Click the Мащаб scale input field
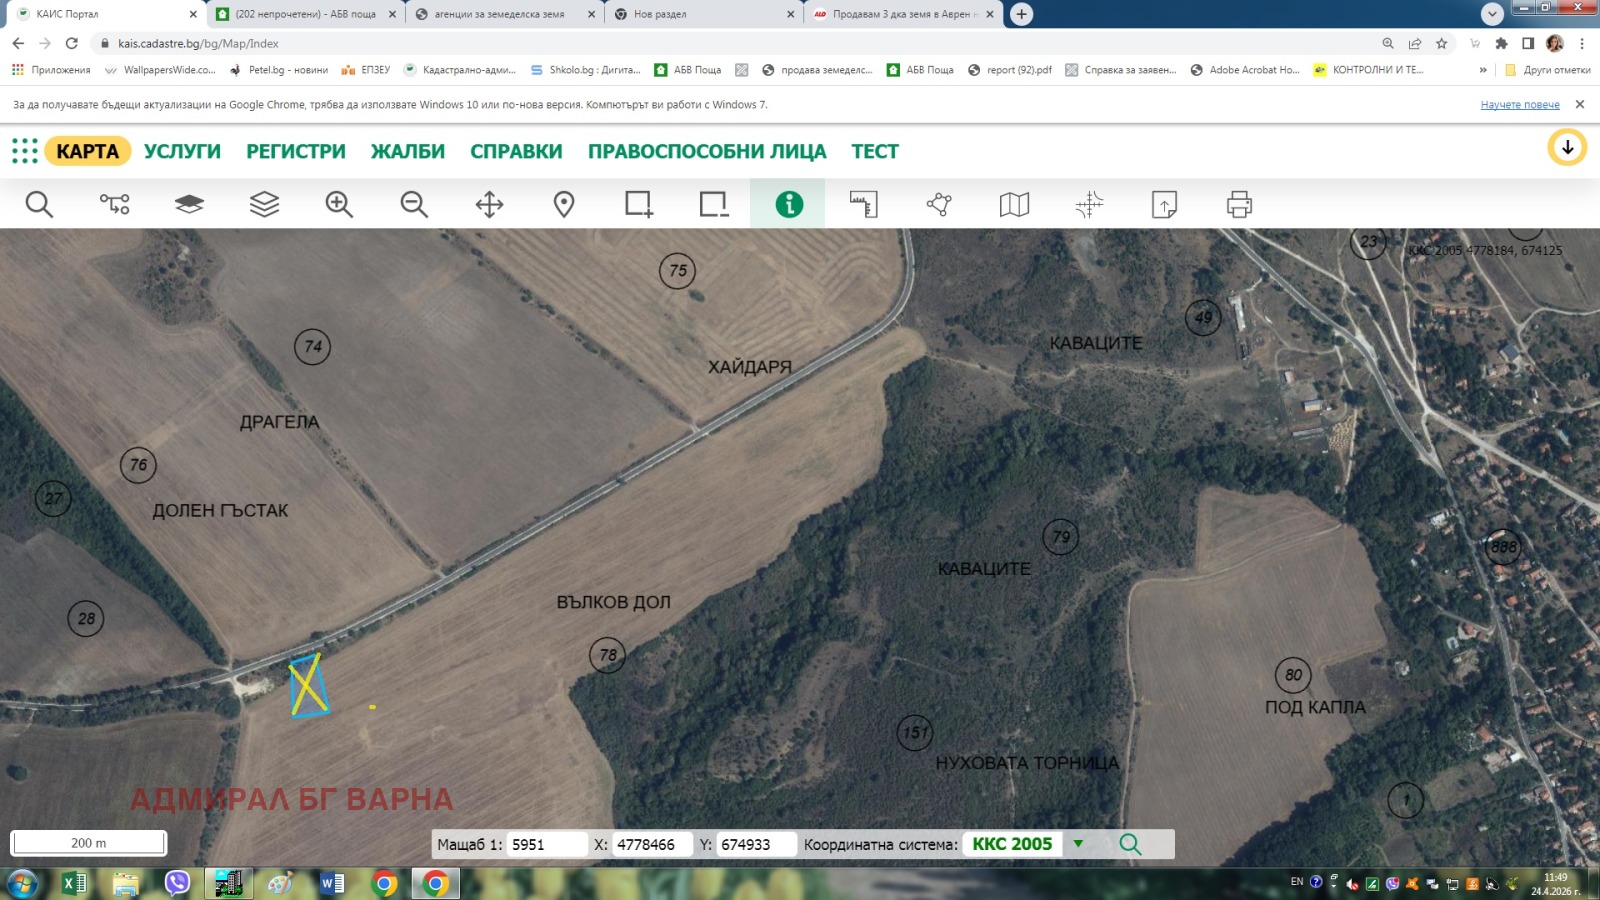Viewport: 1600px width, 900px height. point(547,844)
